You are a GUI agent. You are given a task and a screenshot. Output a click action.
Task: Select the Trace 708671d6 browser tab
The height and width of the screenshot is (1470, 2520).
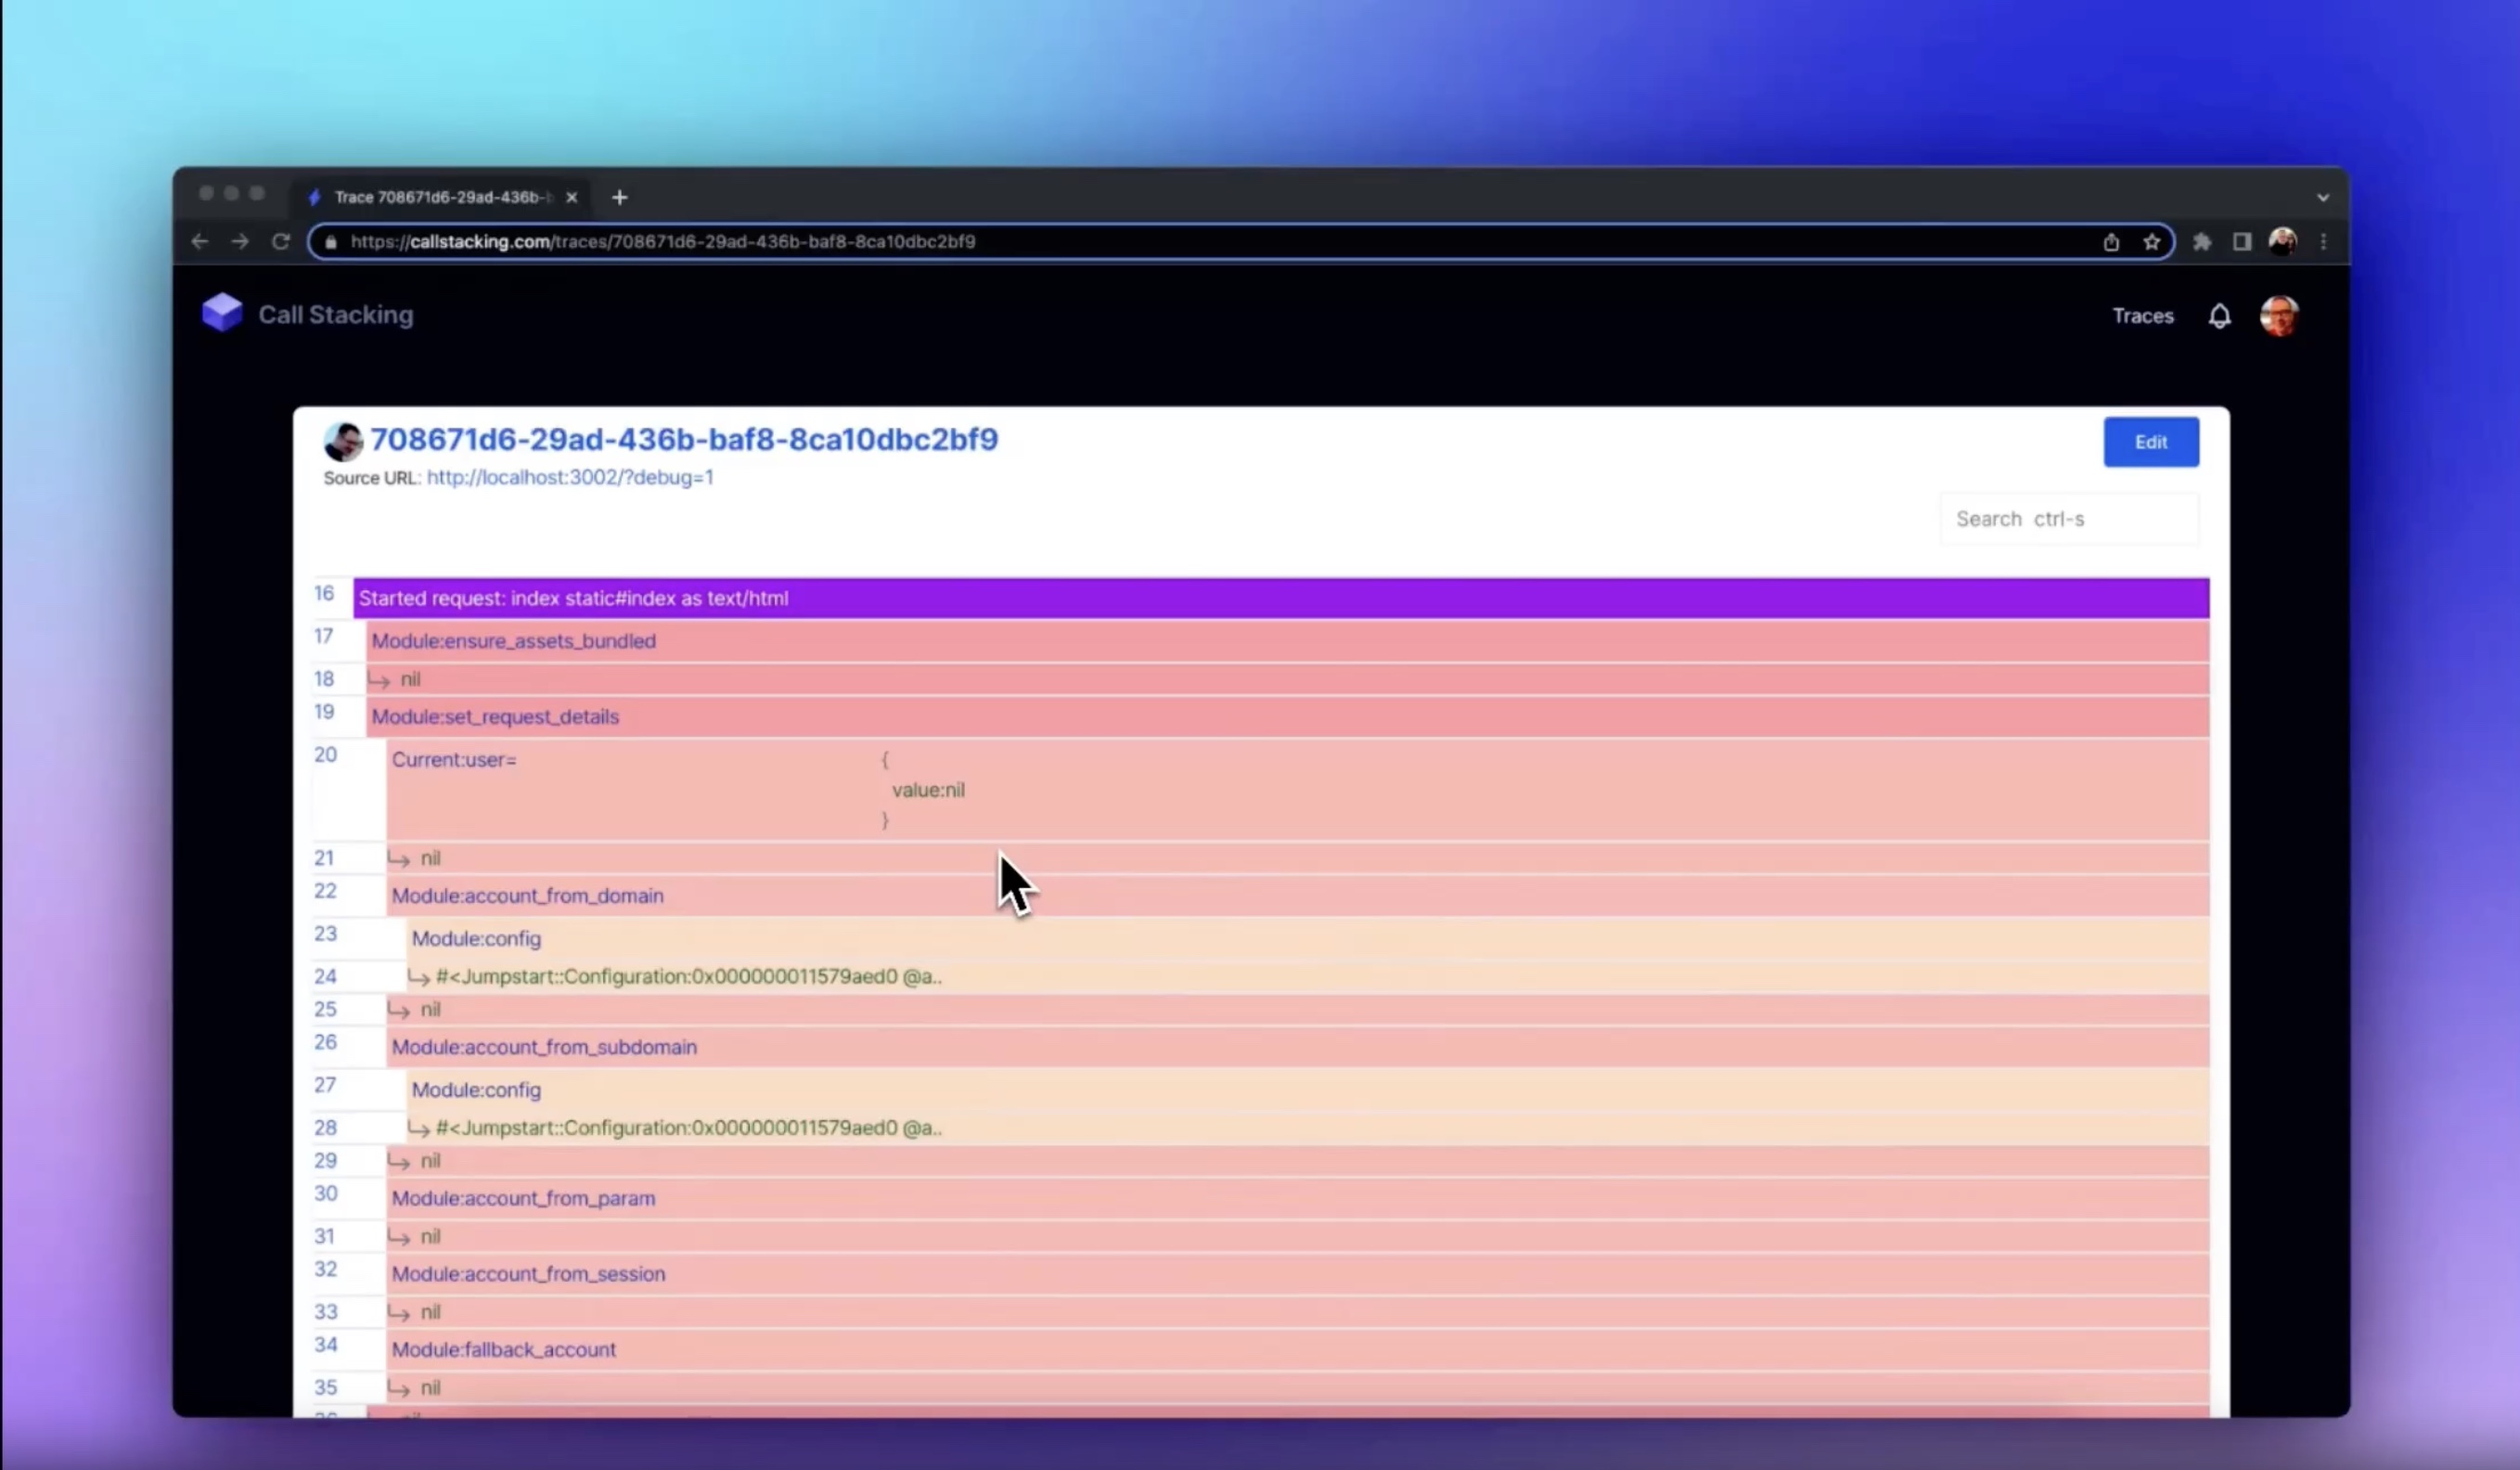tap(440, 198)
